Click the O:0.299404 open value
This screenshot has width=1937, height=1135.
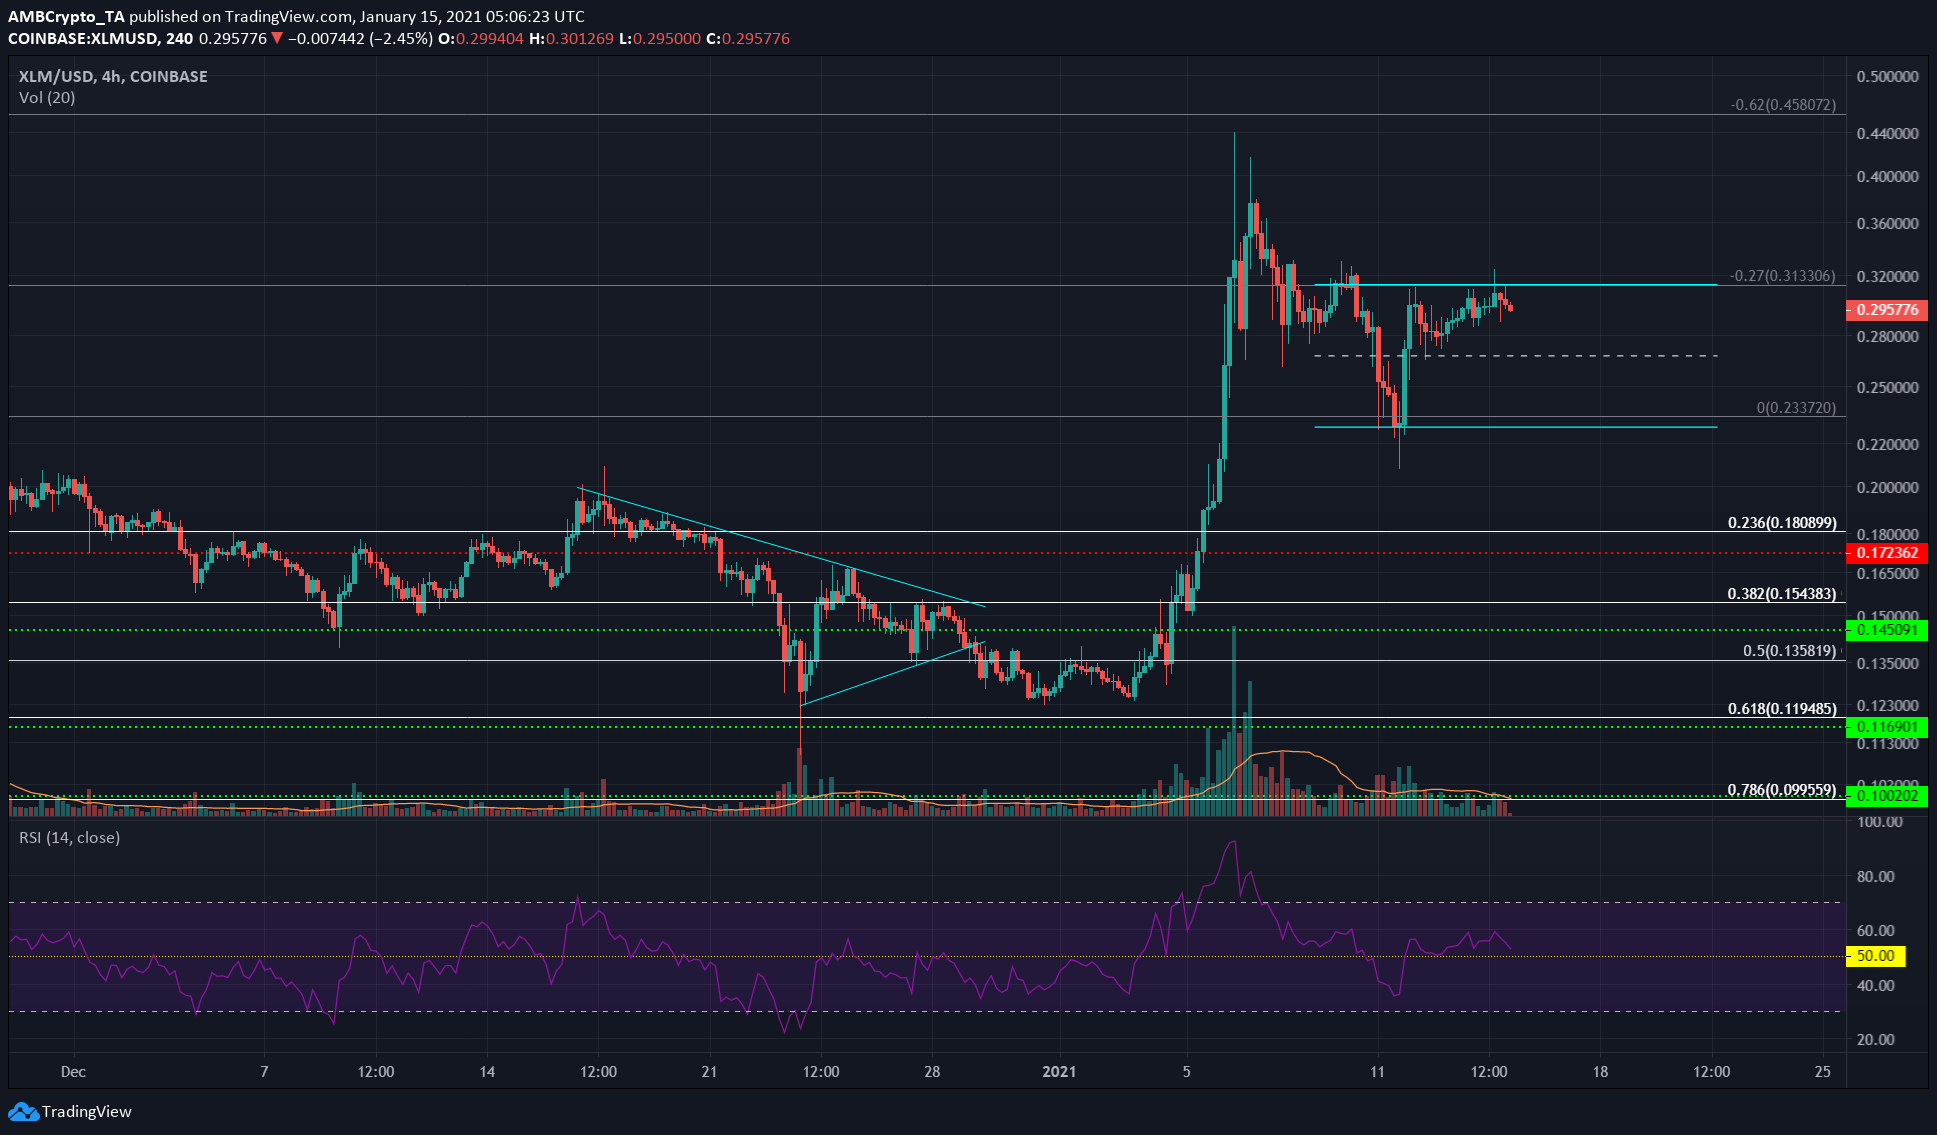[482, 39]
